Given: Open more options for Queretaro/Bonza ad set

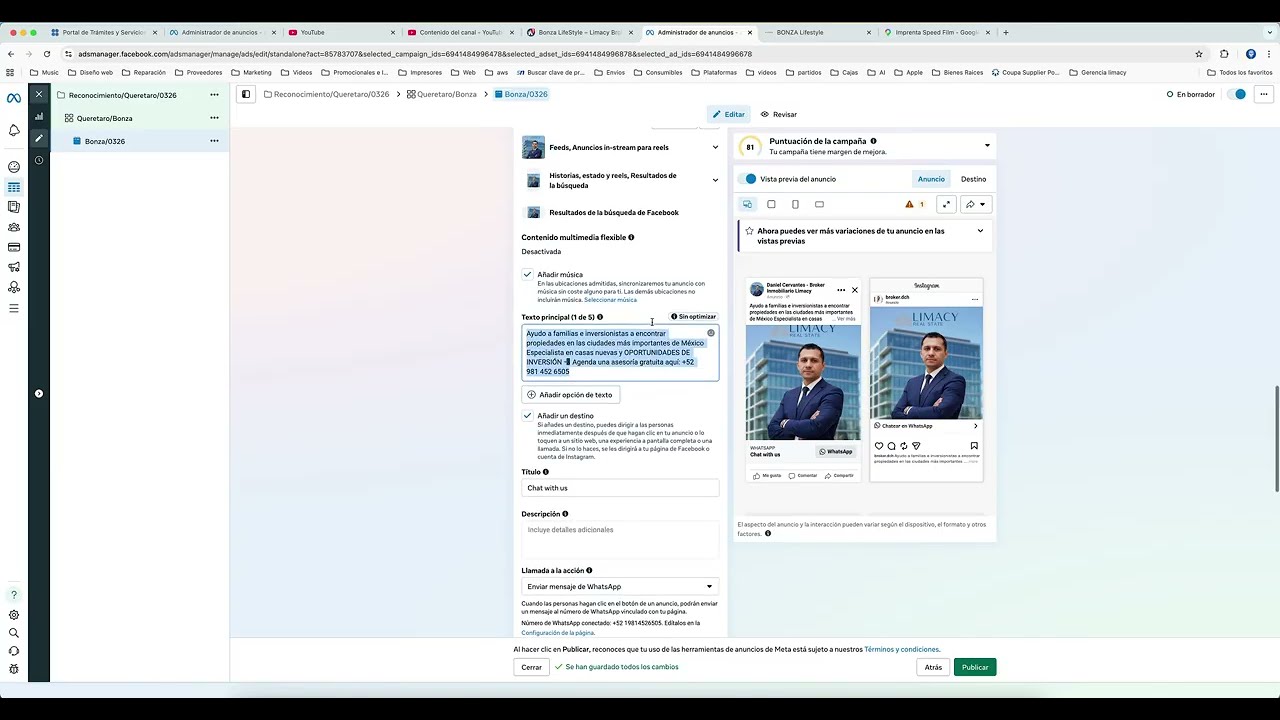Looking at the screenshot, I should pos(214,118).
